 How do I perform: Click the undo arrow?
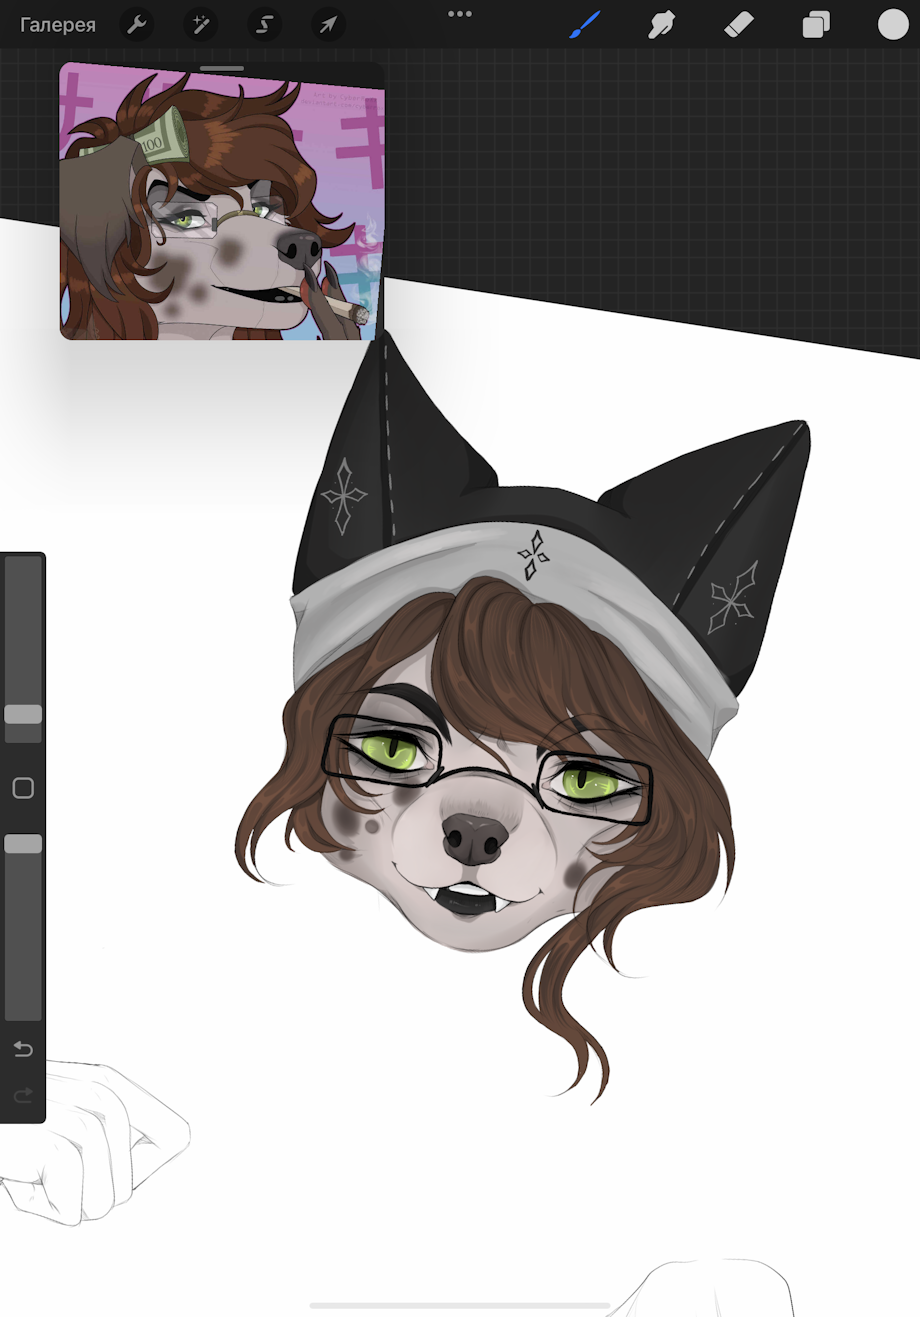(x=23, y=1049)
